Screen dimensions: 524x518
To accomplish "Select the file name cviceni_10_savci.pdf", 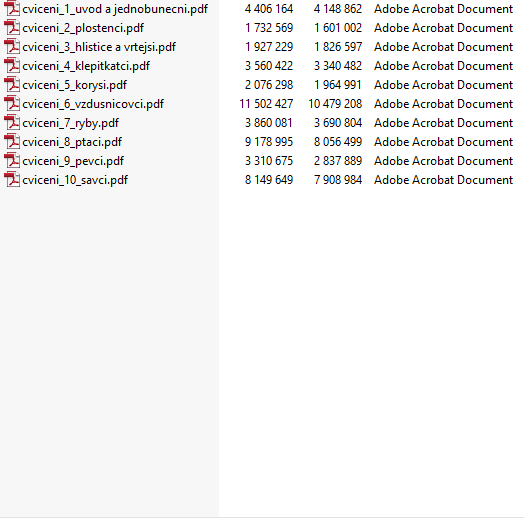I will click(x=75, y=180).
